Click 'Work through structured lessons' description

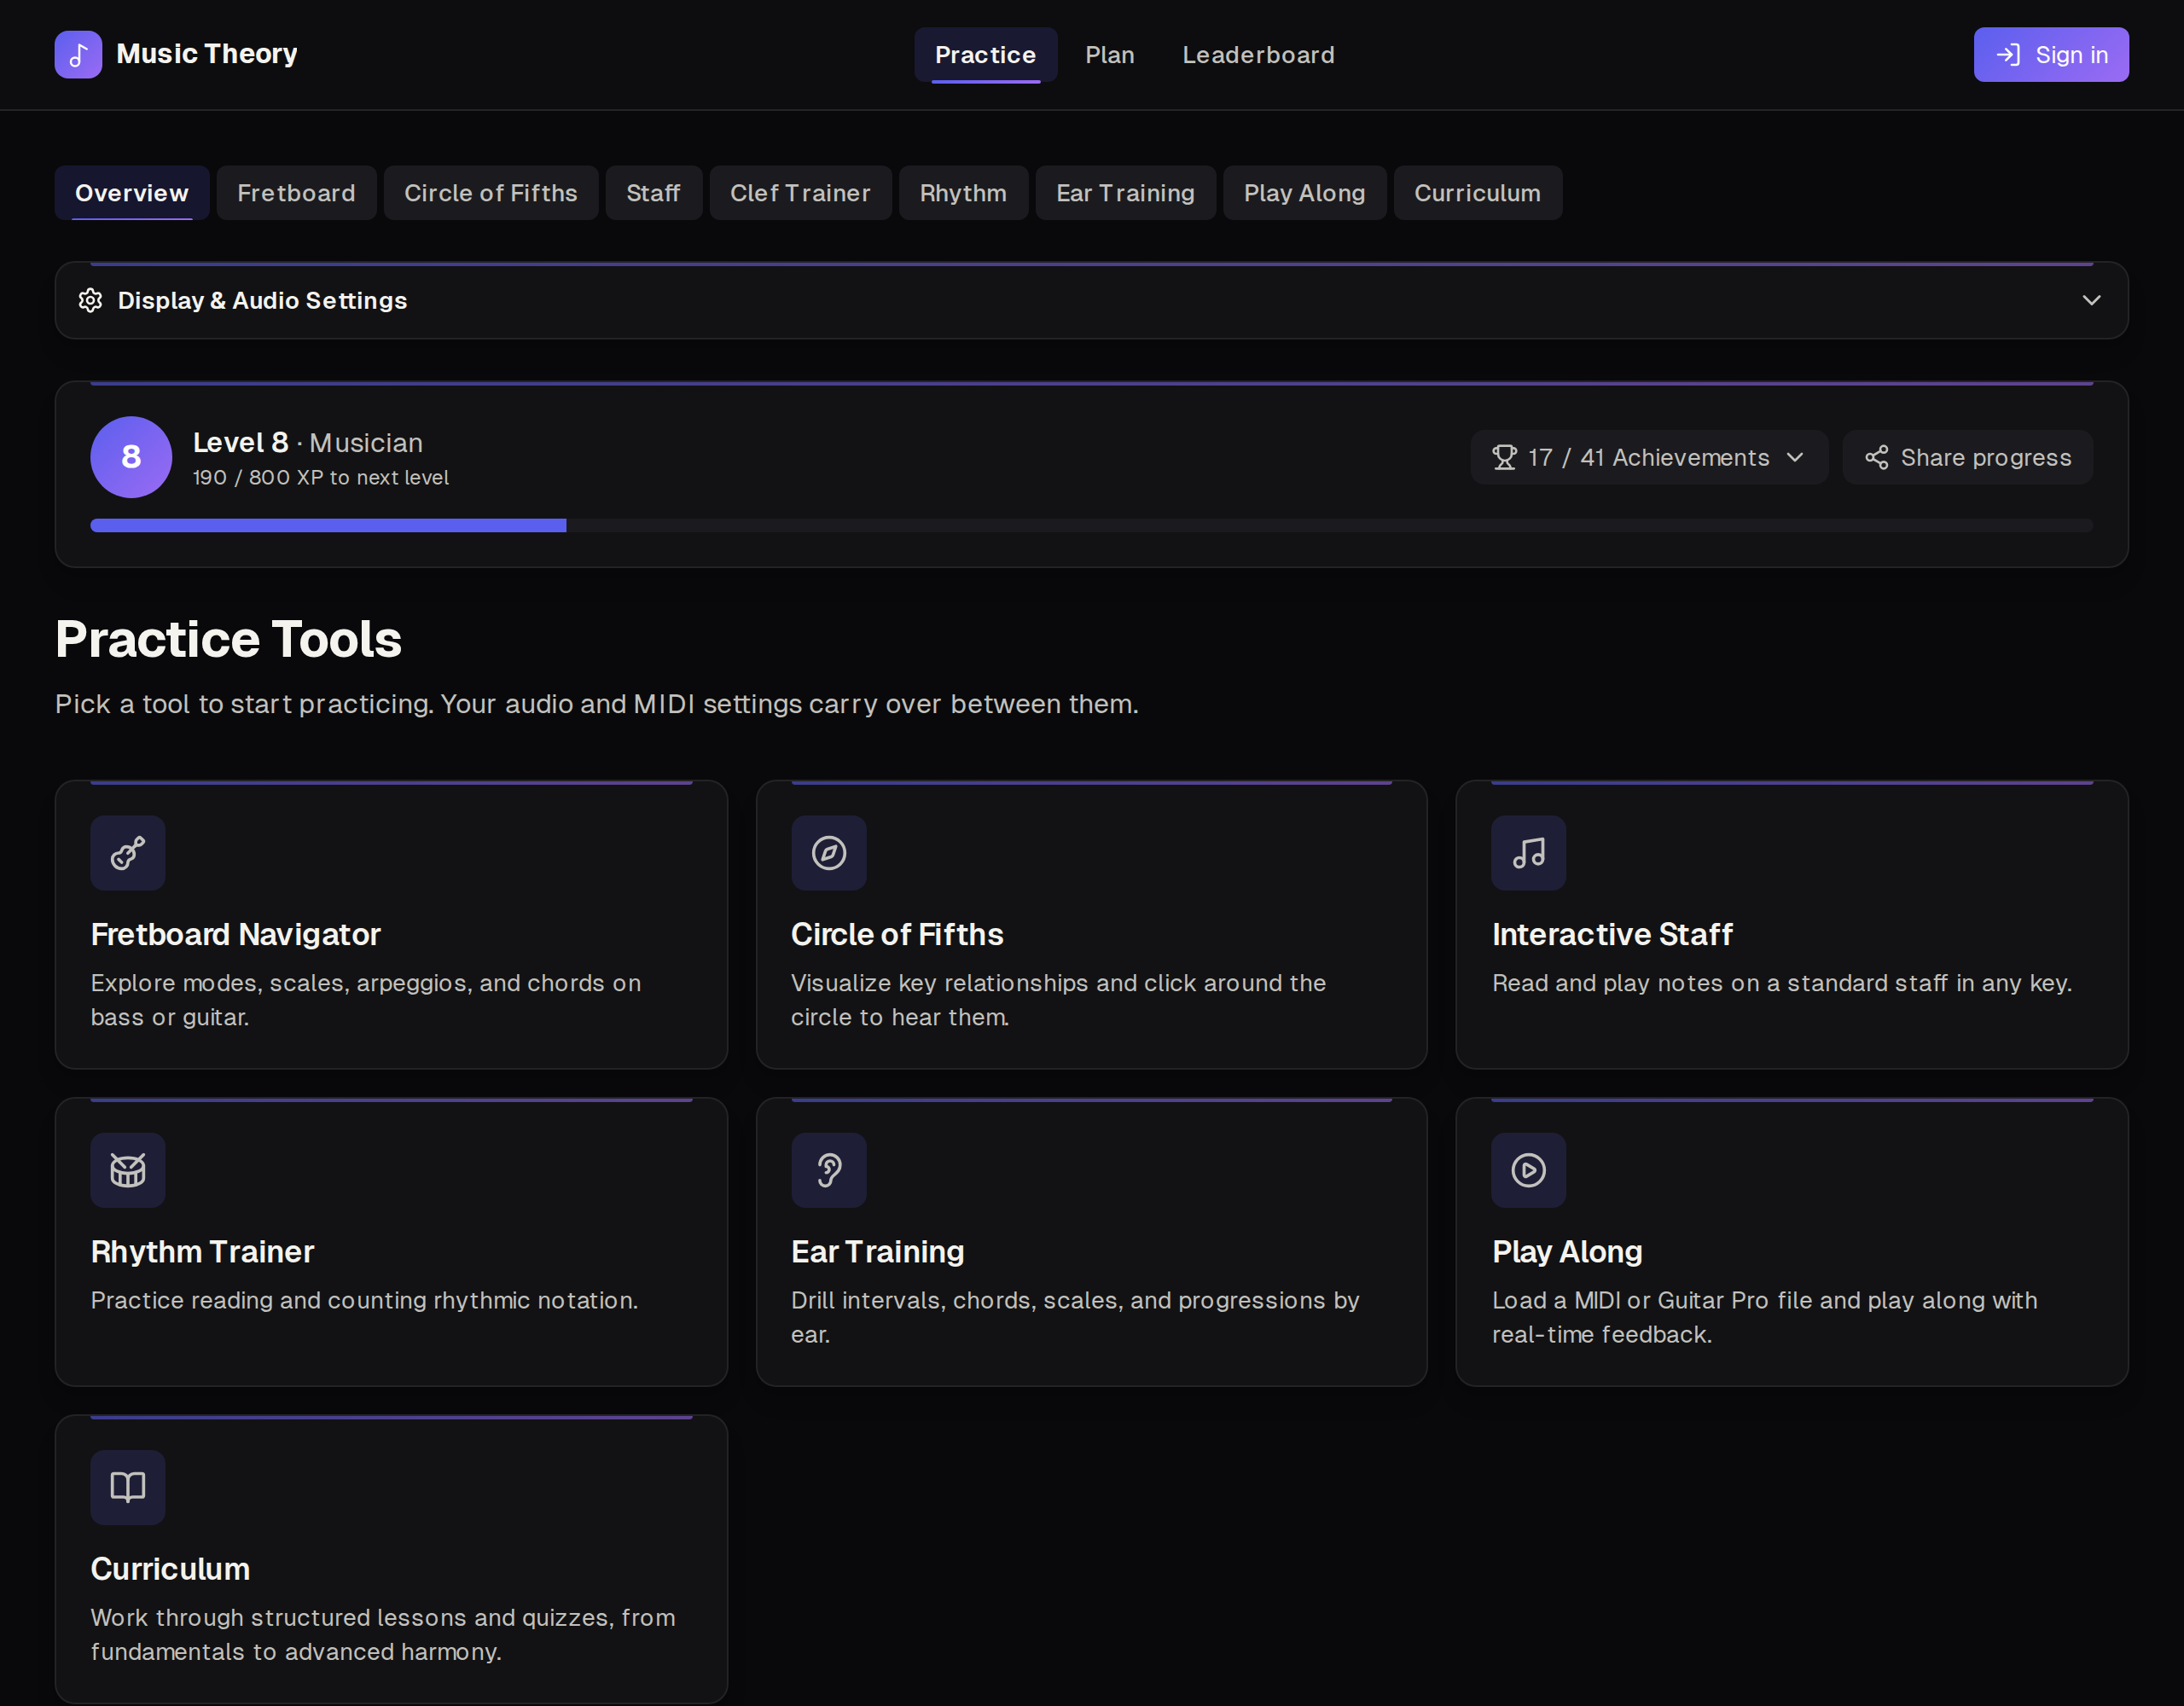tap(383, 1634)
